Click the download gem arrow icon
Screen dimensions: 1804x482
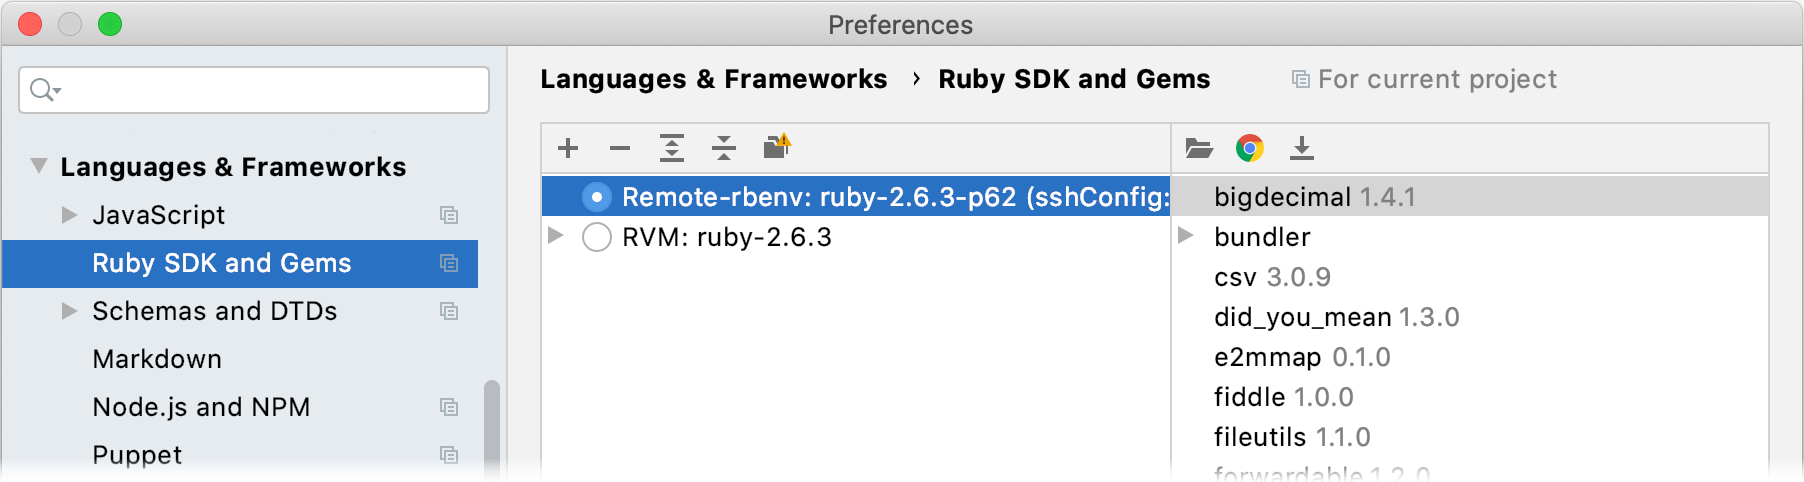coord(1301,148)
